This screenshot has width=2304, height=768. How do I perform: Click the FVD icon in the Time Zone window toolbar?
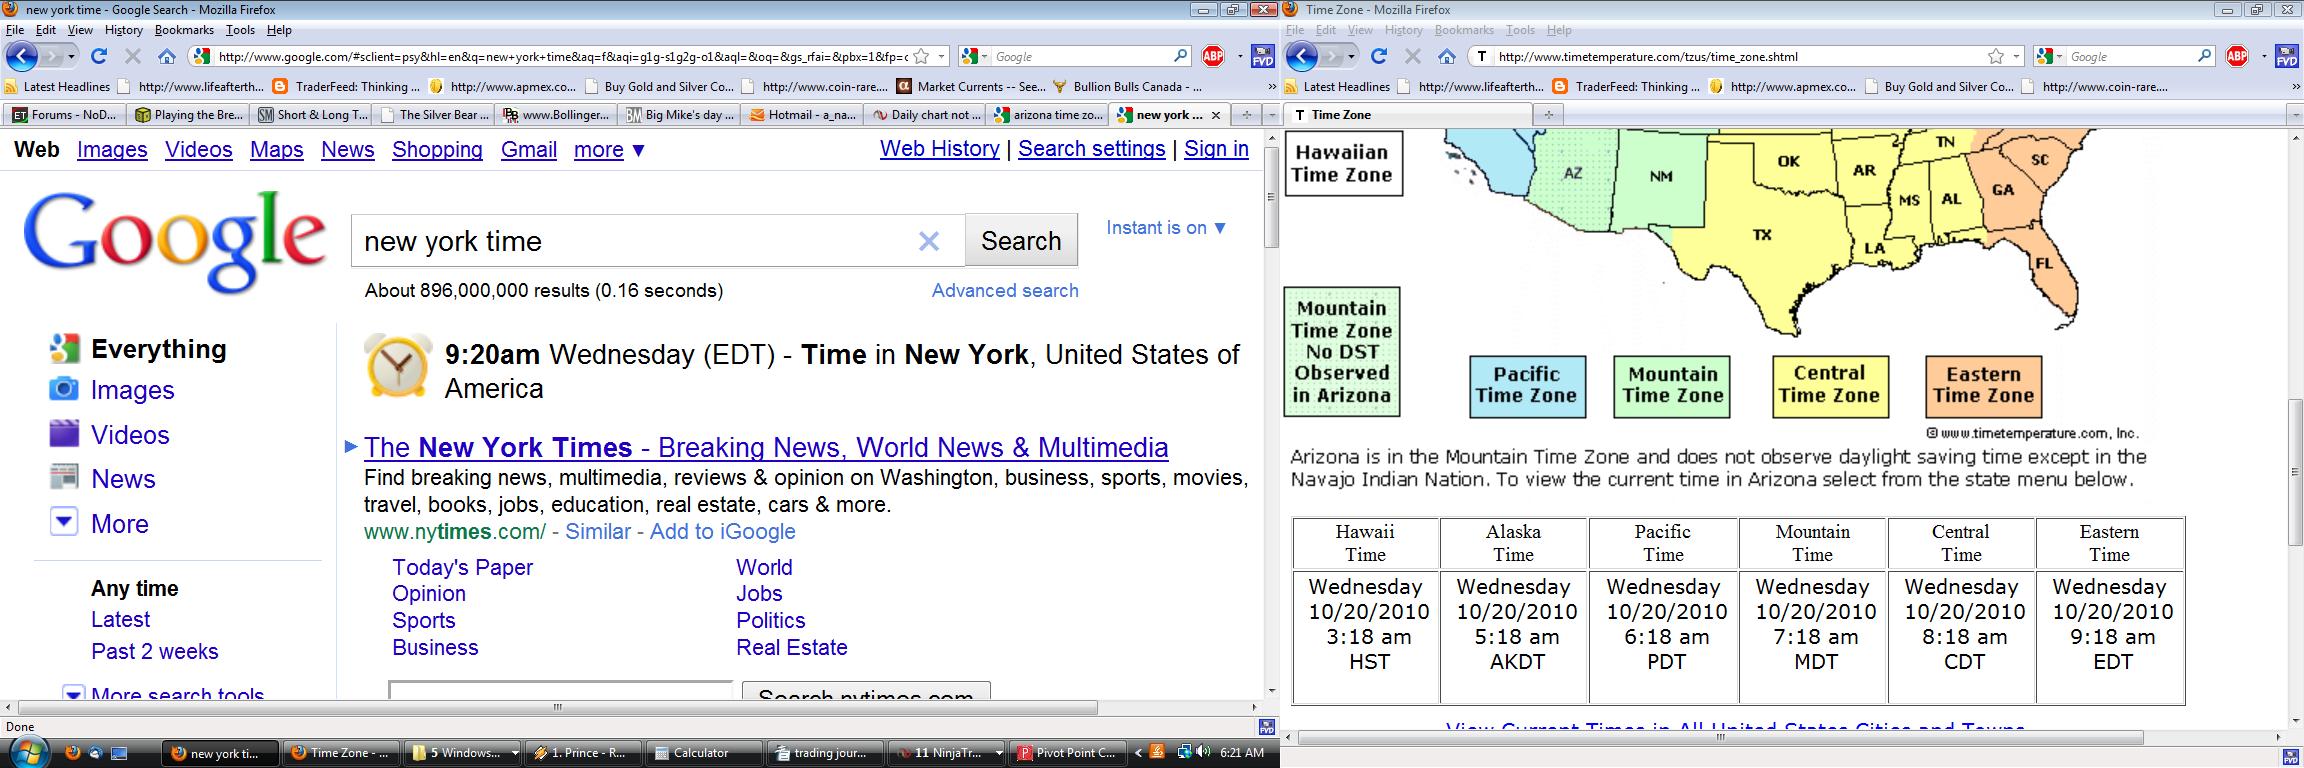(x=2287, y=56)
